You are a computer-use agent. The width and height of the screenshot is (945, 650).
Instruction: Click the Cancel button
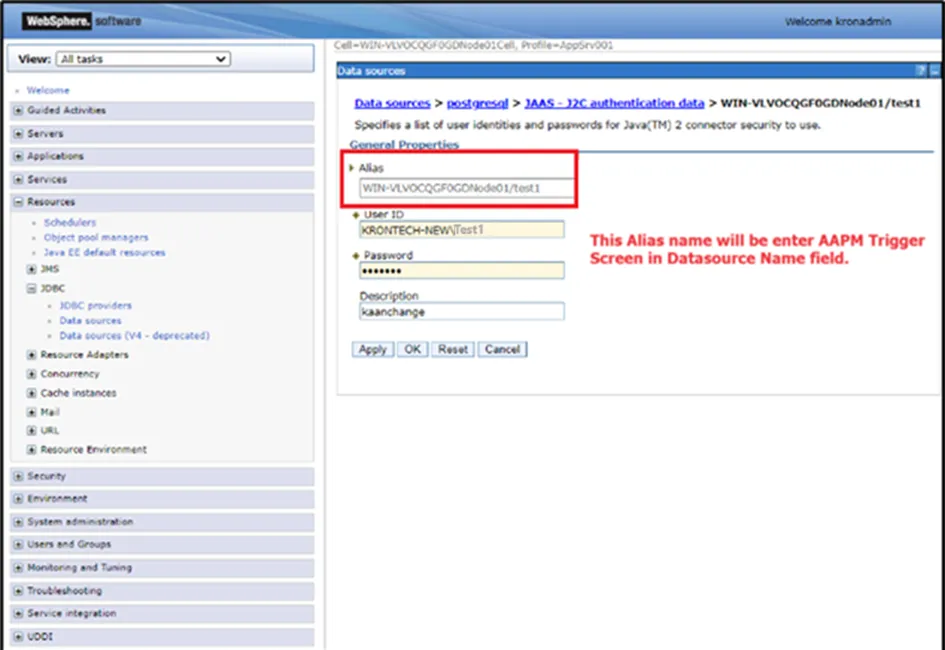point(502,349)
